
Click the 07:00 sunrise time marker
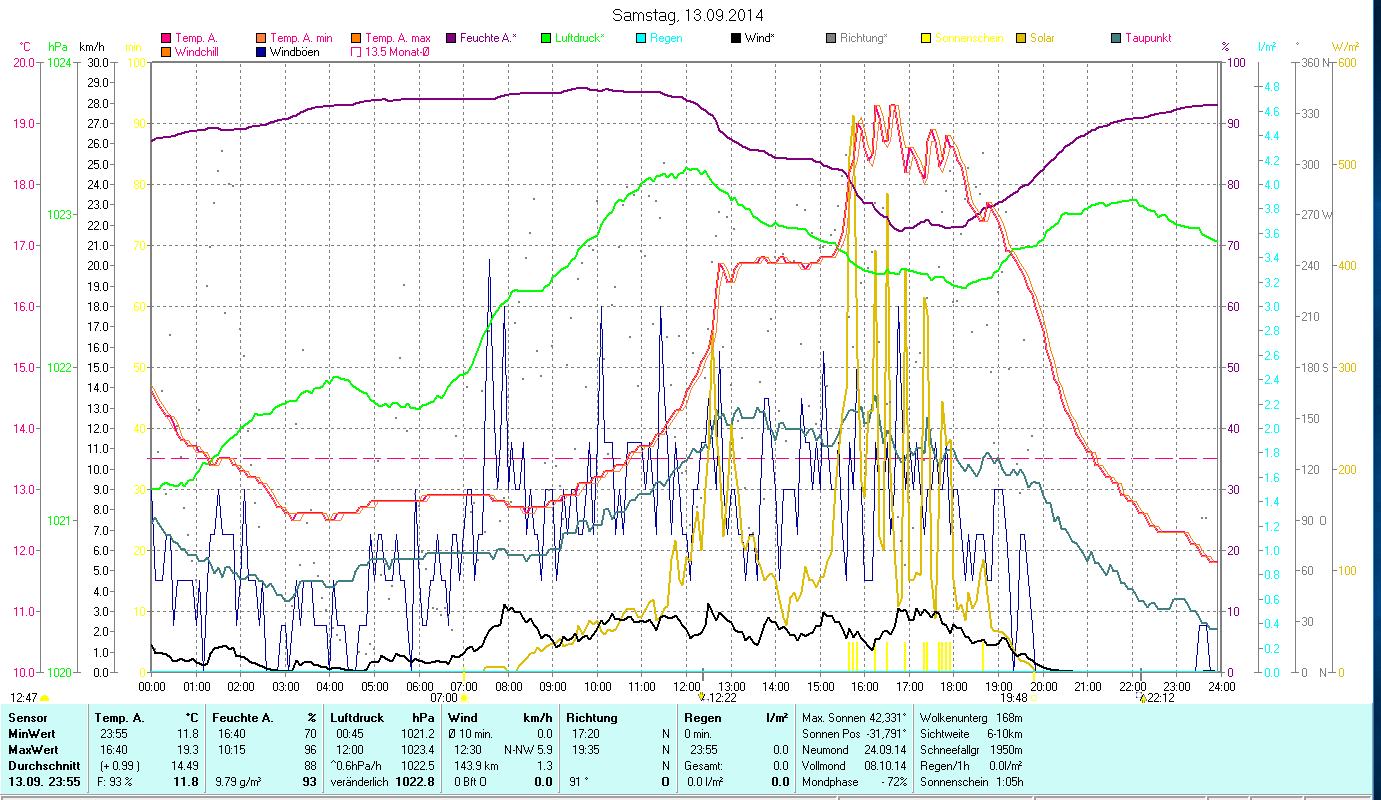[443, 697]
